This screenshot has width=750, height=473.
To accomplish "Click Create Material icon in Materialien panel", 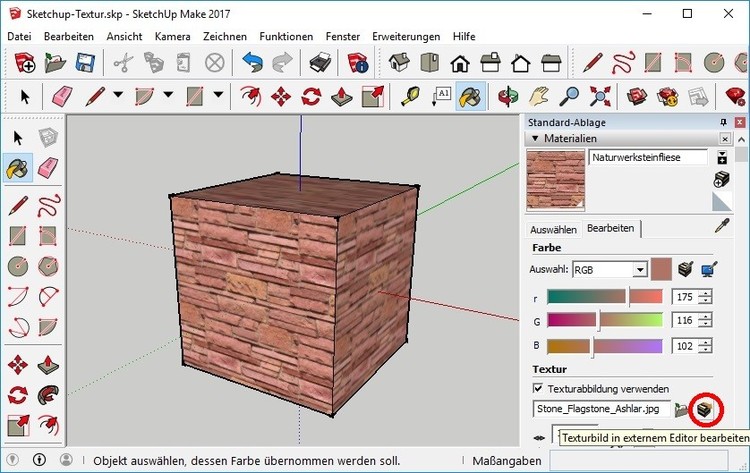I will (x=721, y=179).
